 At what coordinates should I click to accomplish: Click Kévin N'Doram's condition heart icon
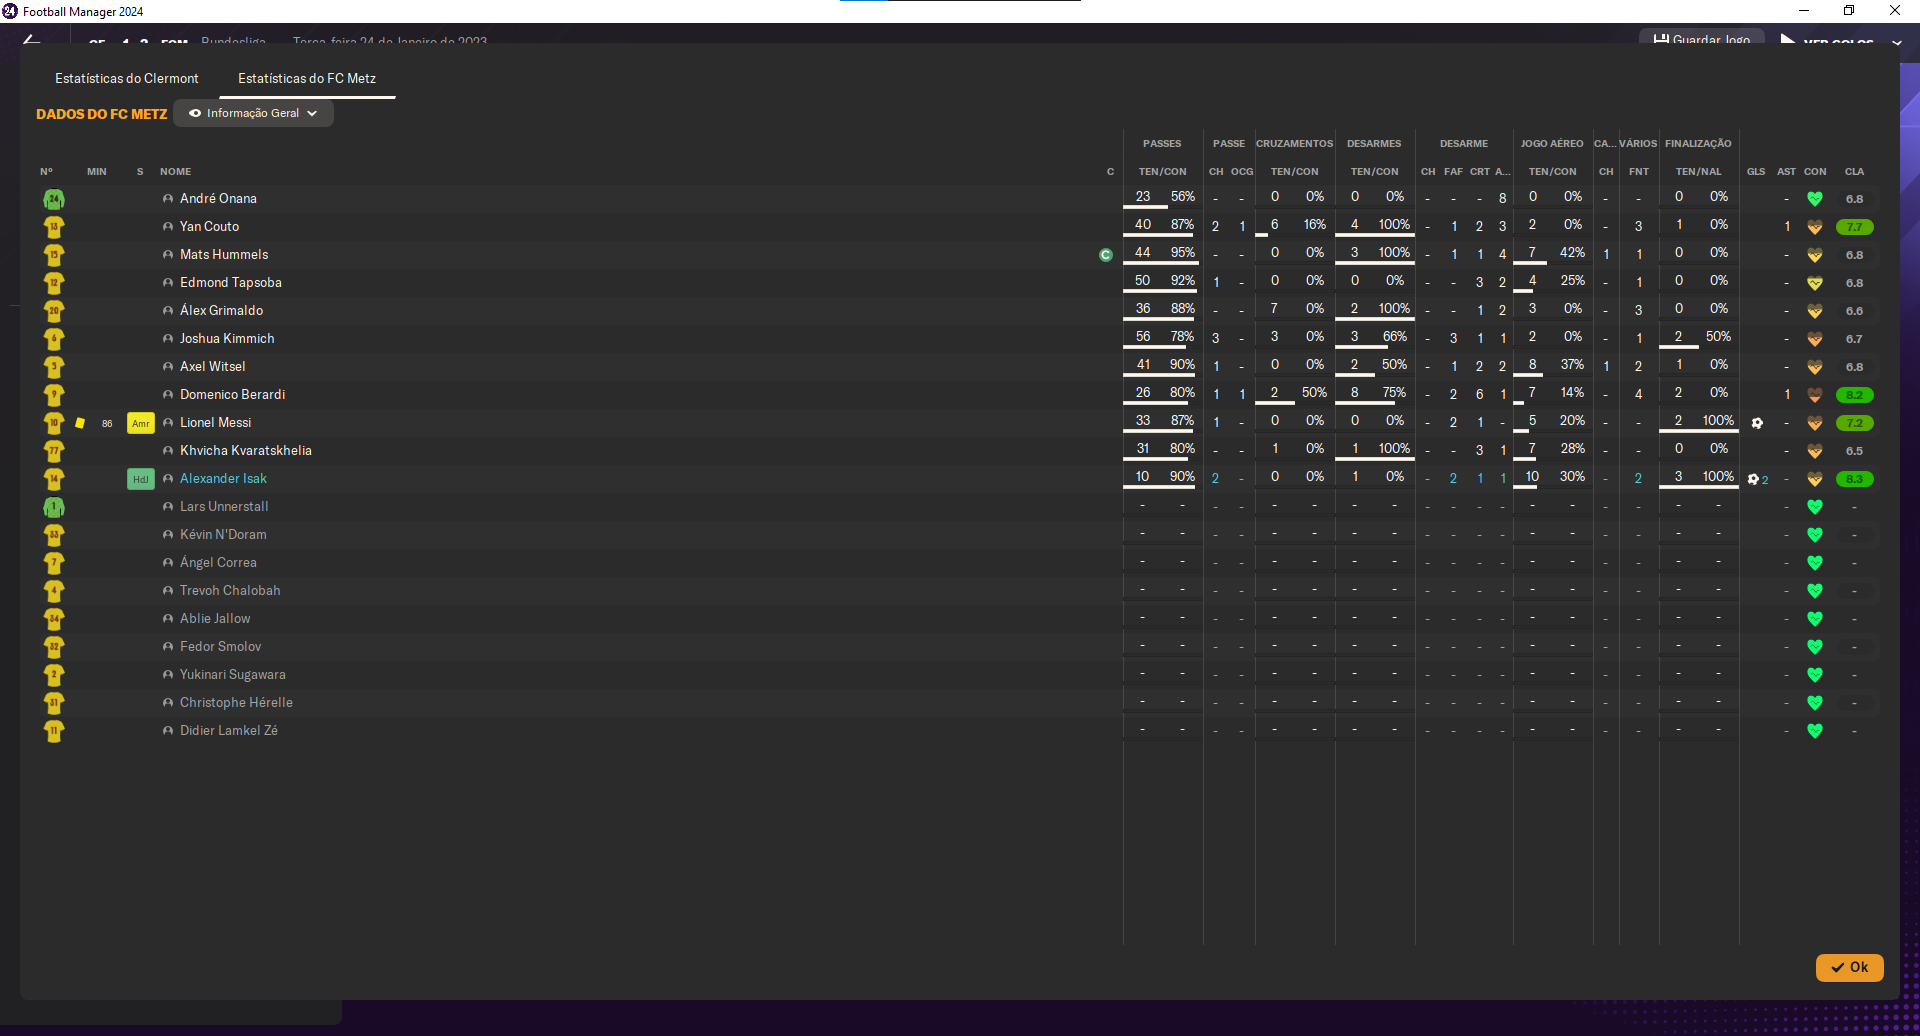coord(1815,535)
